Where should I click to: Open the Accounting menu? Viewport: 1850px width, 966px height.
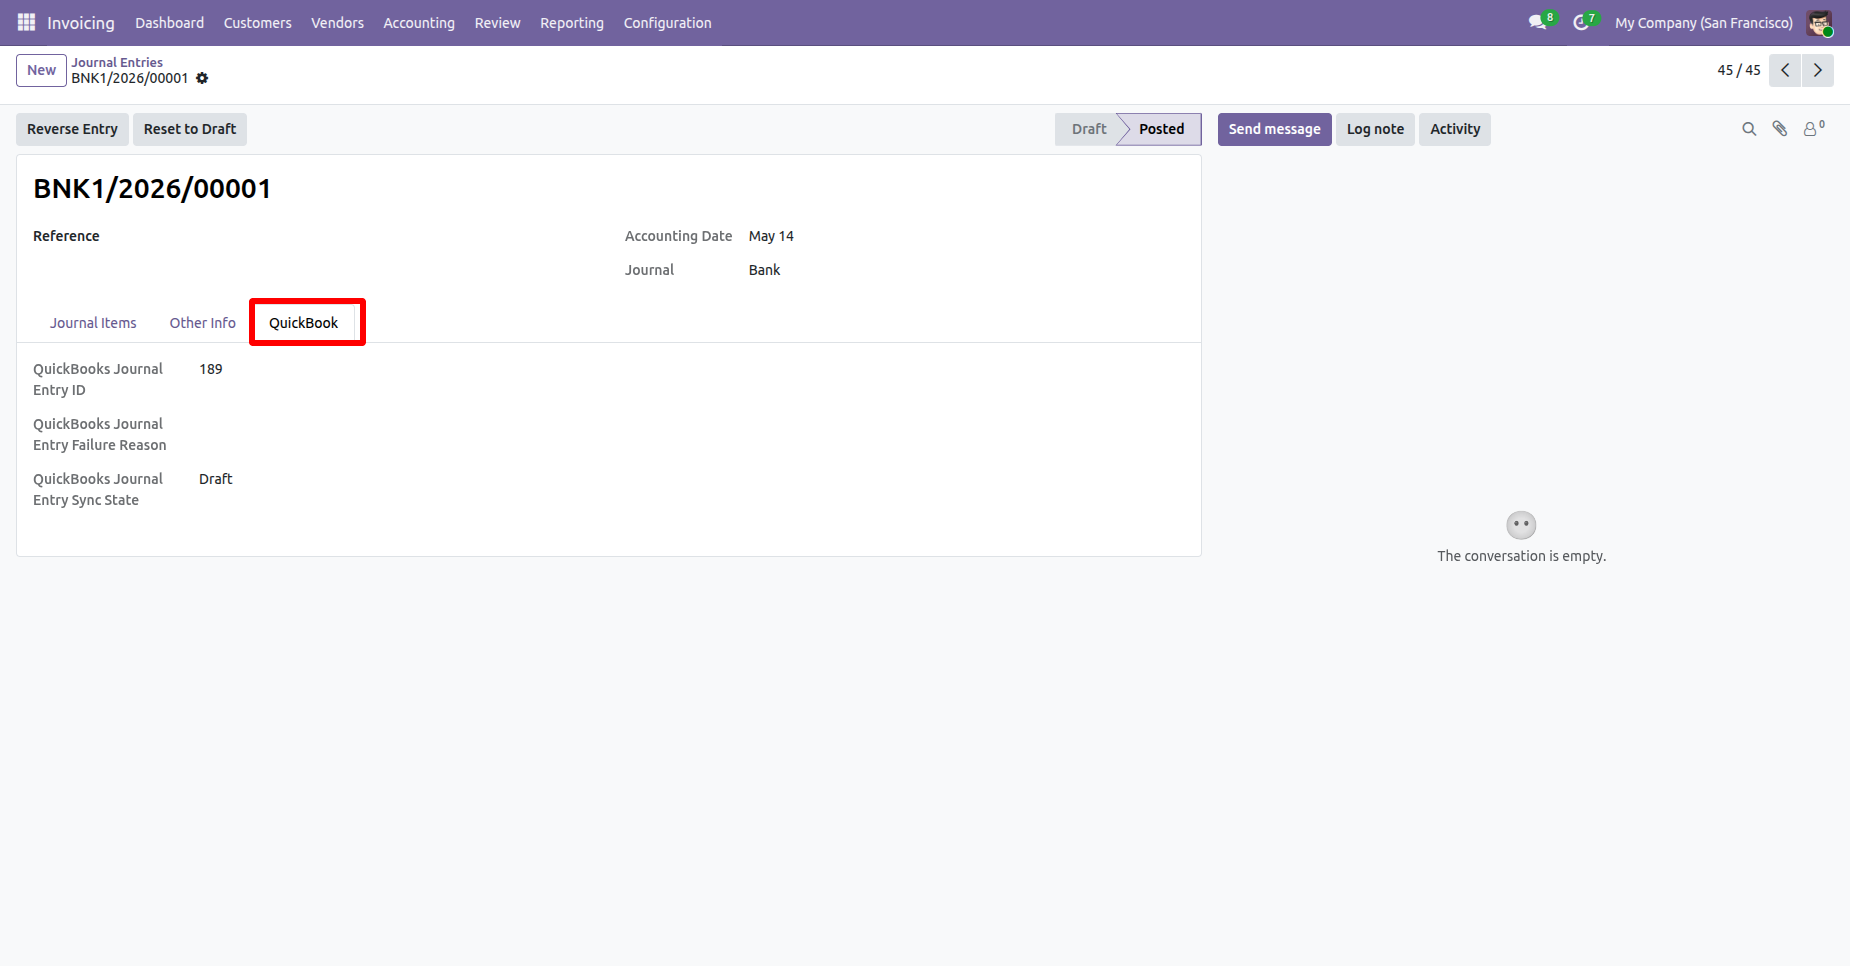pos(419,22)
